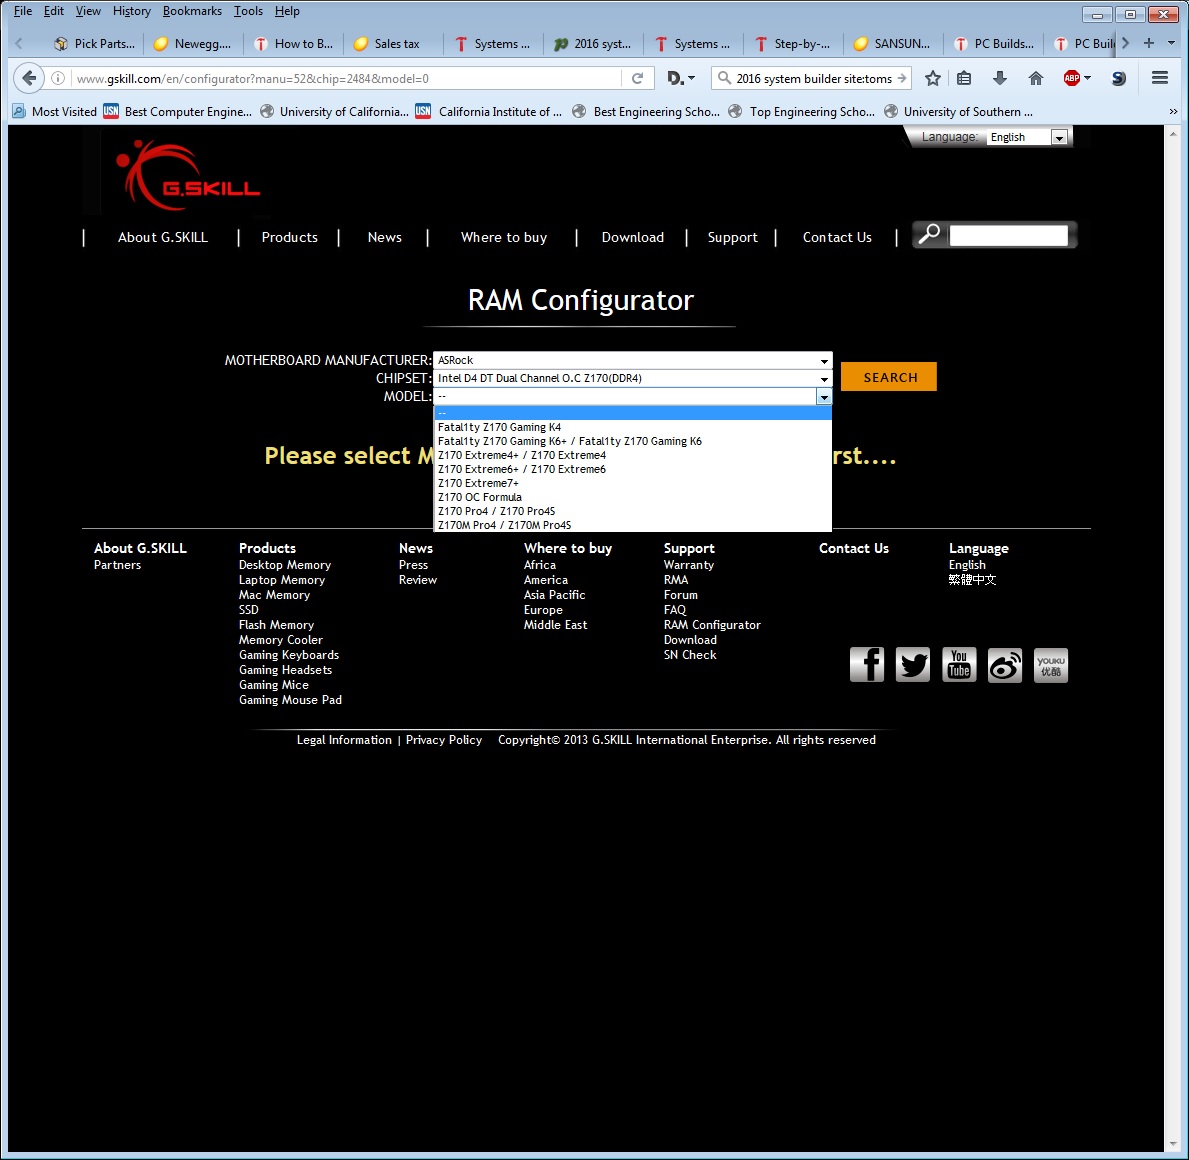Select Fatal1ty Z170 Gaming K4 option
Image resolution: width=1189 pixels, height=1160 pixels.
click(x=632, y=428)
